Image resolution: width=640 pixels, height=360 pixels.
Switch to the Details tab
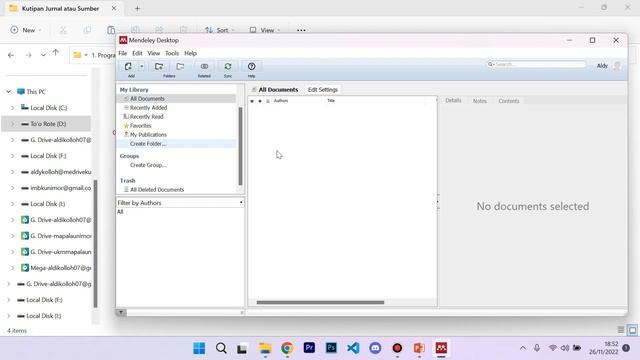point(453,101)
